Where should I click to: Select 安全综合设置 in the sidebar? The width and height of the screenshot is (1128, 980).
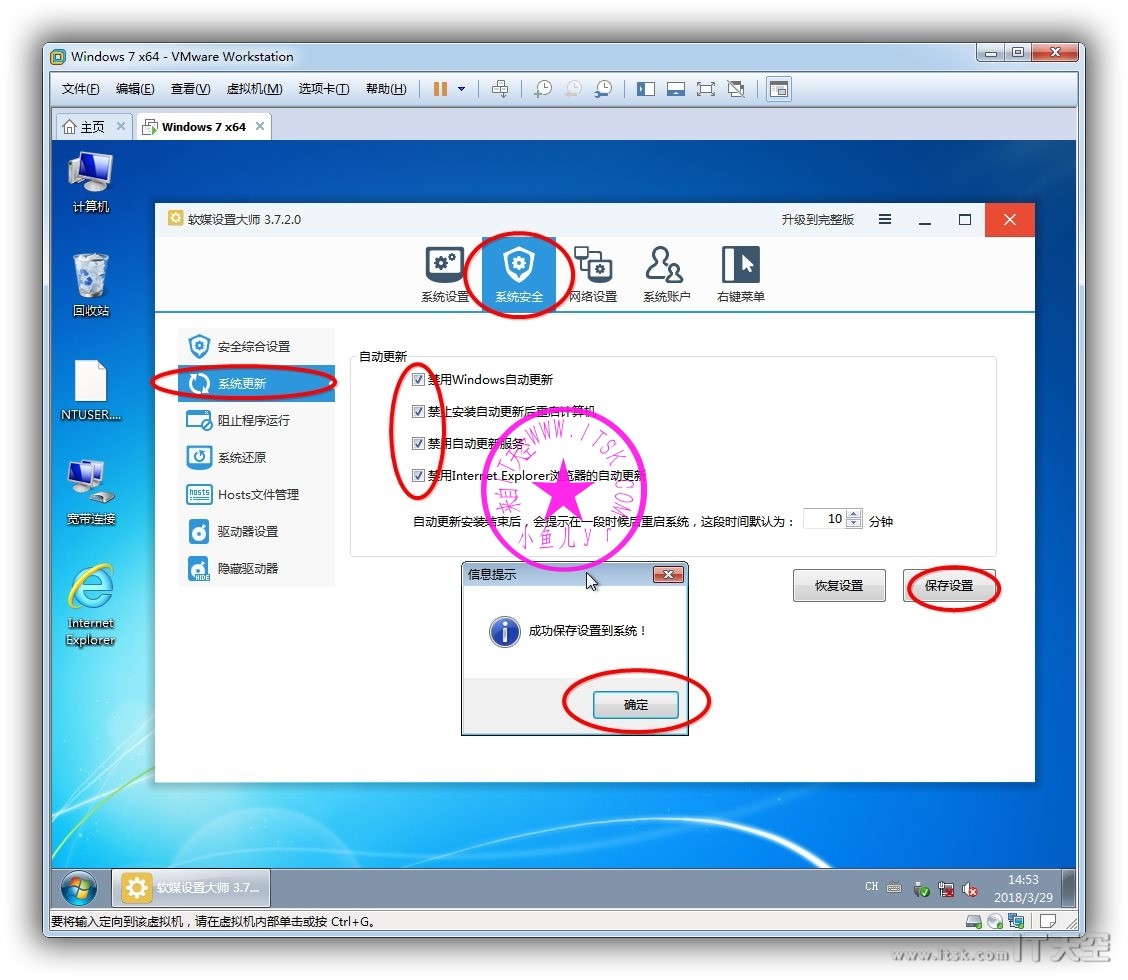point(254,347)
